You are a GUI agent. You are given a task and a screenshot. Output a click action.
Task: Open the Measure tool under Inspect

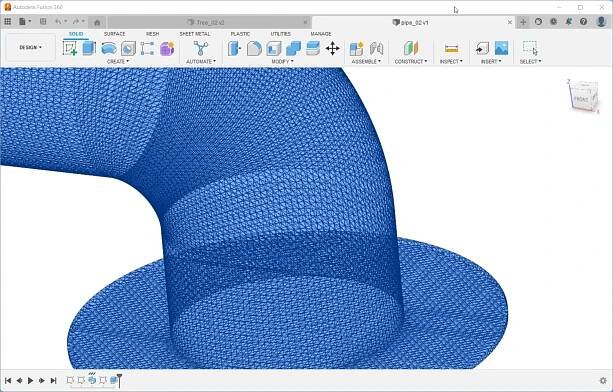tap(451, 48)
